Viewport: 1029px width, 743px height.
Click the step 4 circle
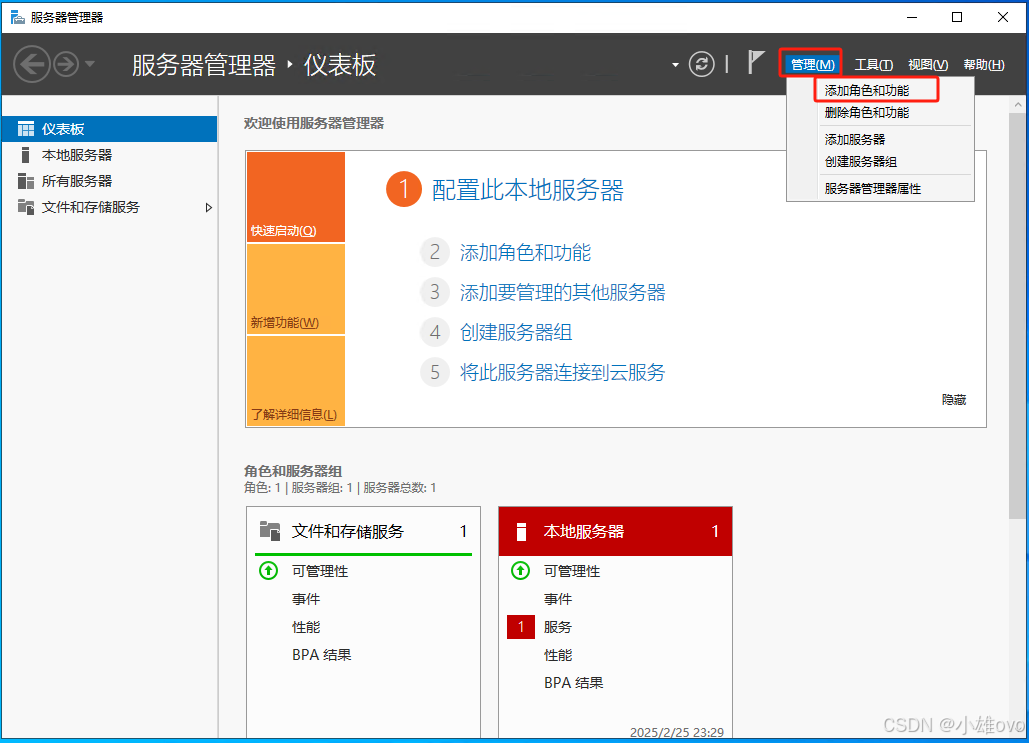point(434,332)
